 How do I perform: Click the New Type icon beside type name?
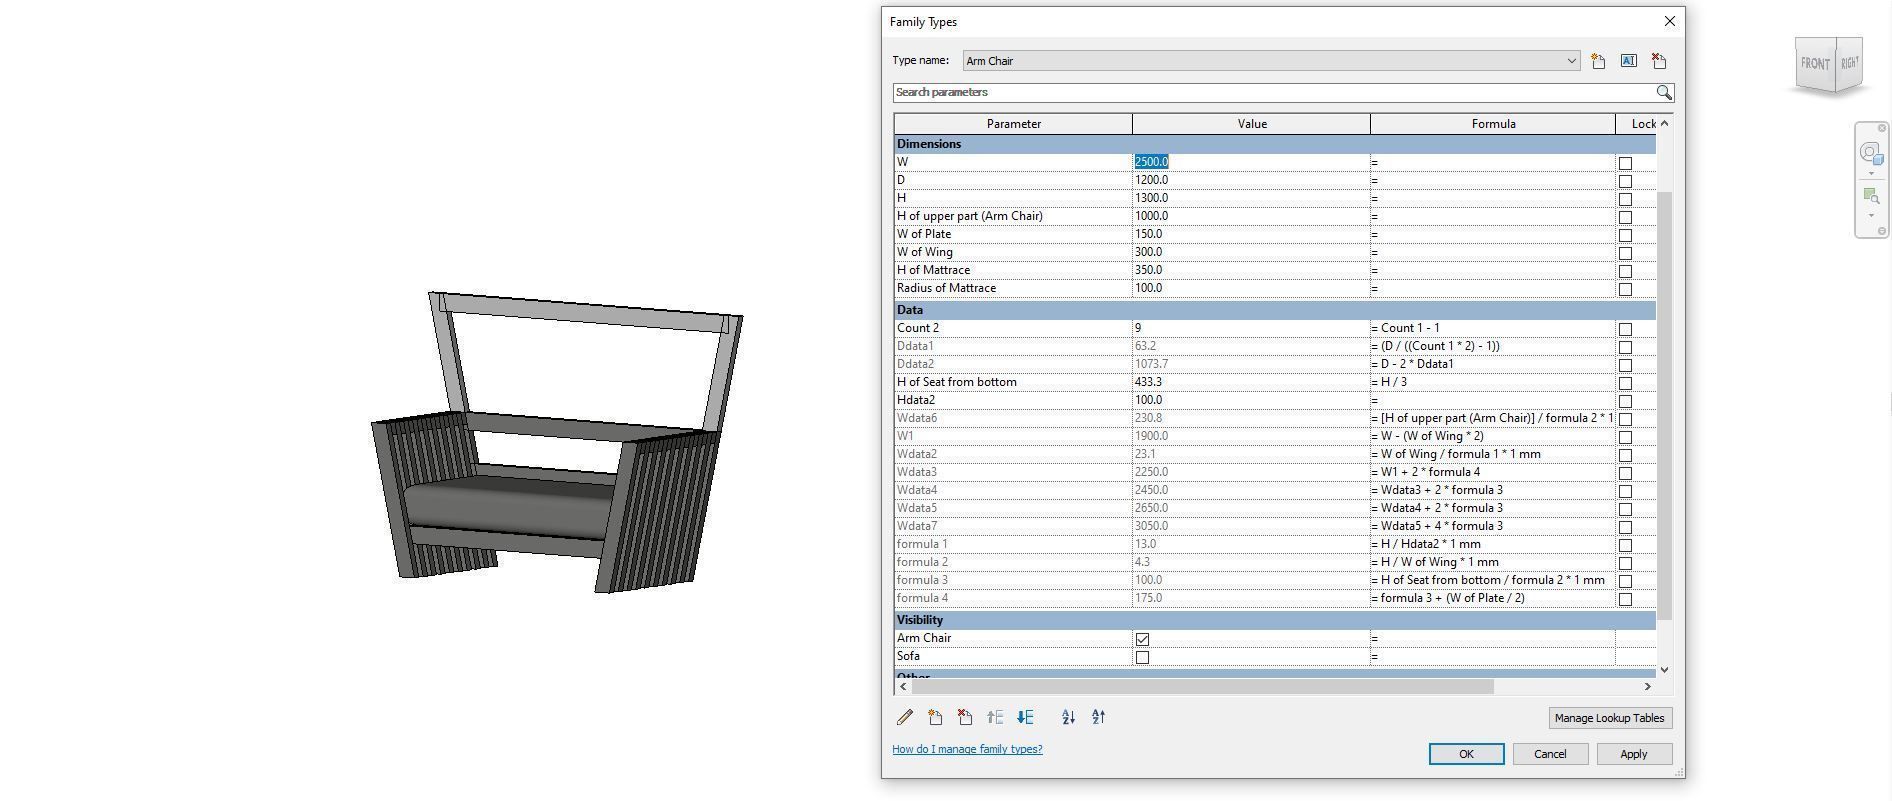[x=1598, y=61]
